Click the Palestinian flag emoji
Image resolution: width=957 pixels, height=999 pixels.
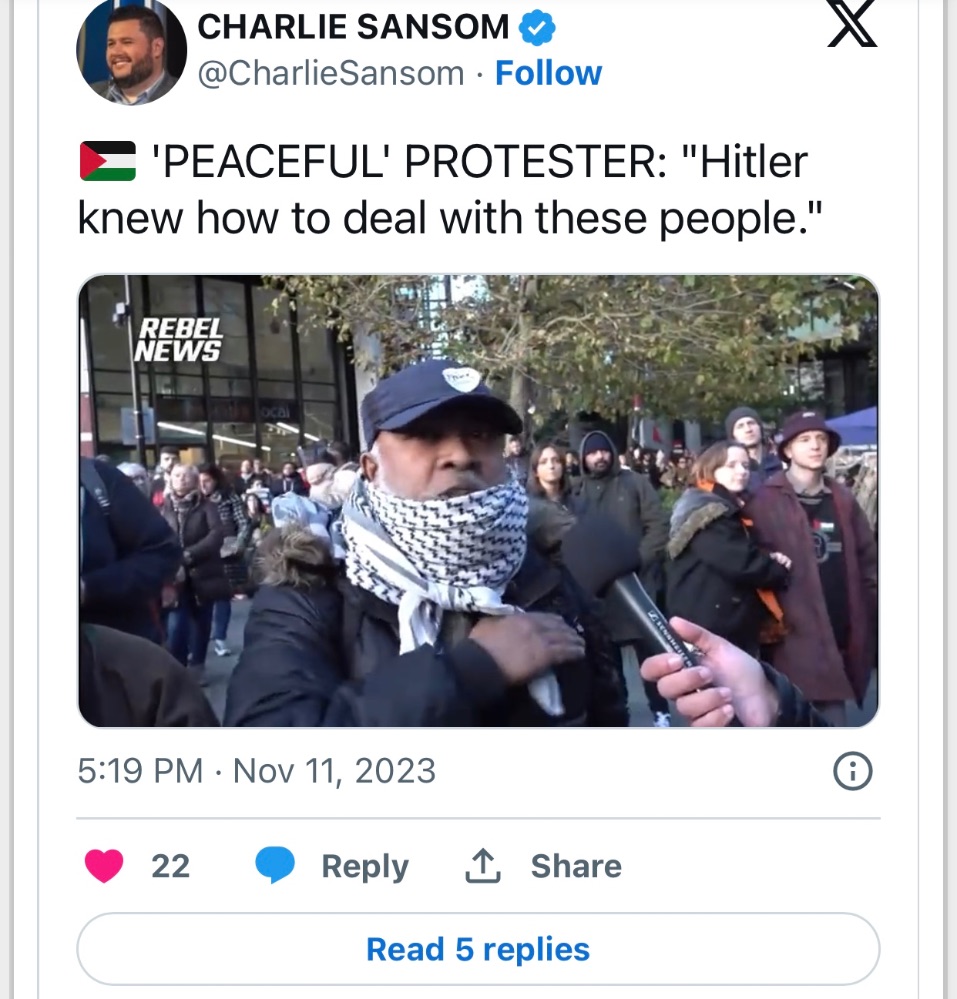point(108,161)
